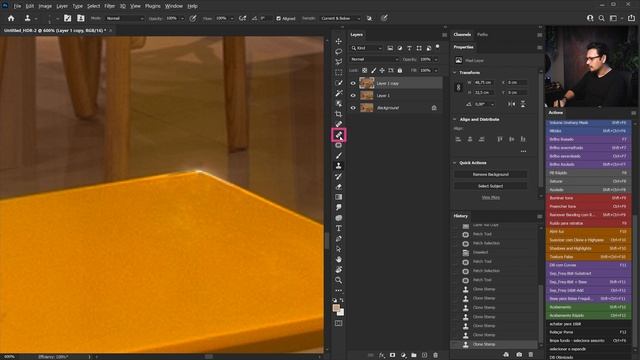The image size is (640, 360).
Task: Select the Move tool
Action: [x=338, y=41]
